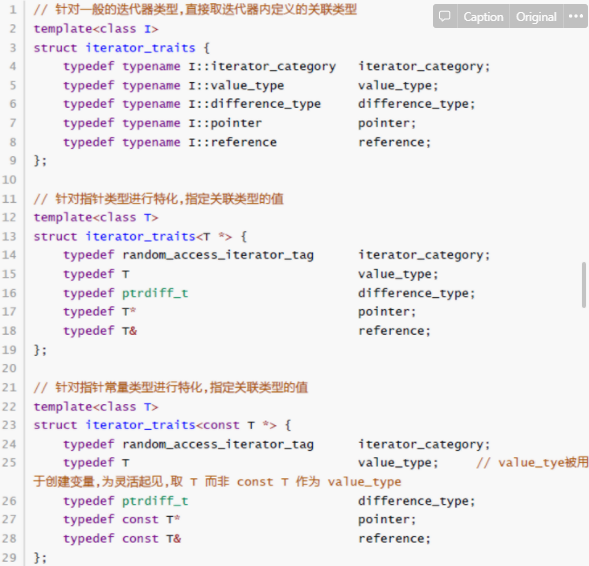Image resolution: width=589 pixels, height=566 pixels.
Task: Click 'iterator_traits<T *>' on line 13
Action: (x=159, y=237)
